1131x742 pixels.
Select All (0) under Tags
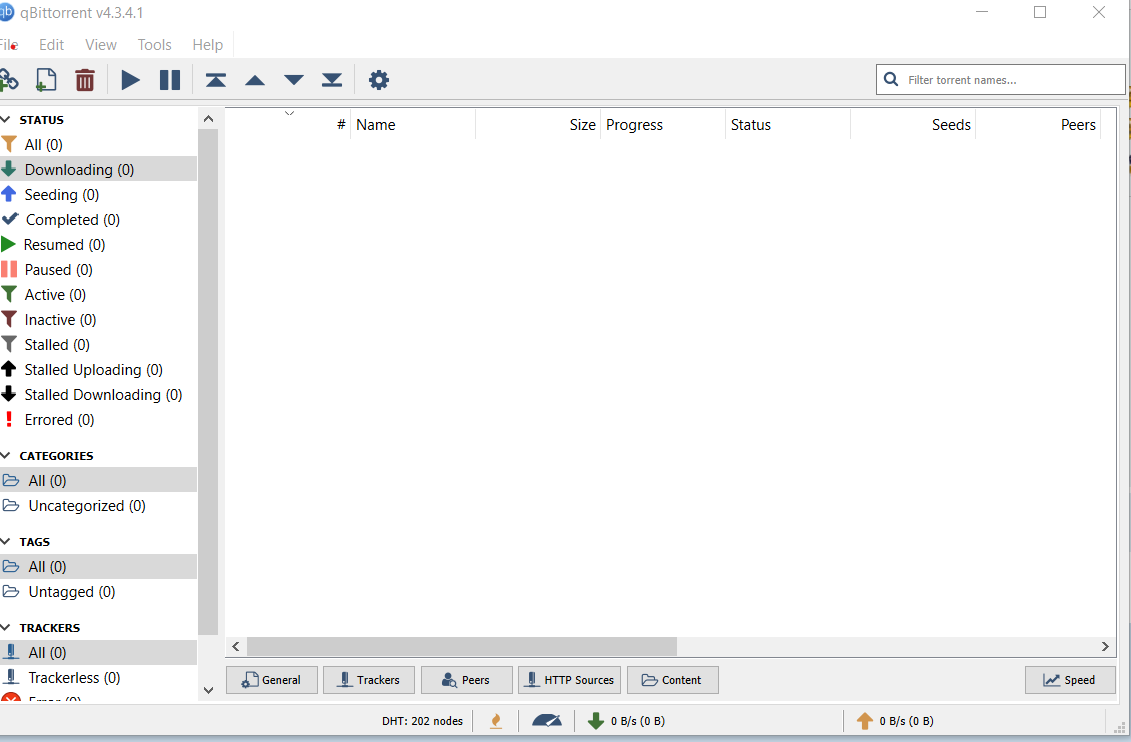(98, 566)
